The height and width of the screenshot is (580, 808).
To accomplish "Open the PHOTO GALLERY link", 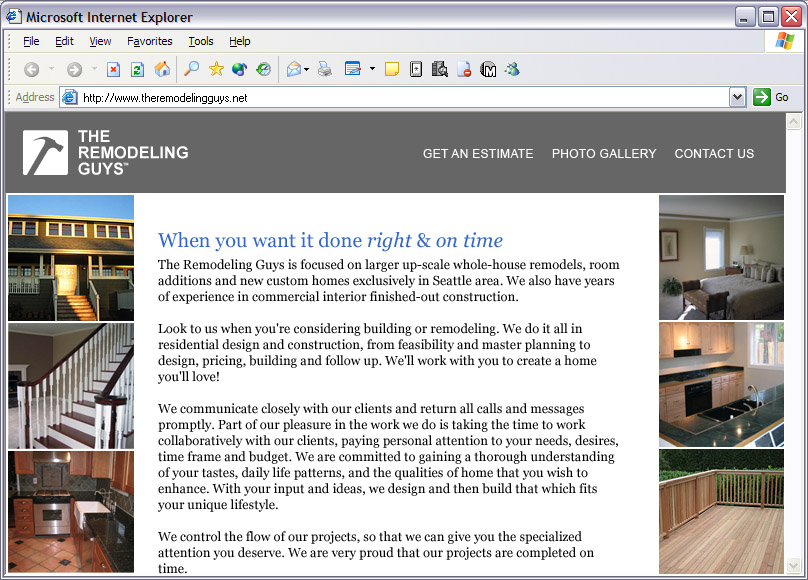I will [x=604, y=154].
